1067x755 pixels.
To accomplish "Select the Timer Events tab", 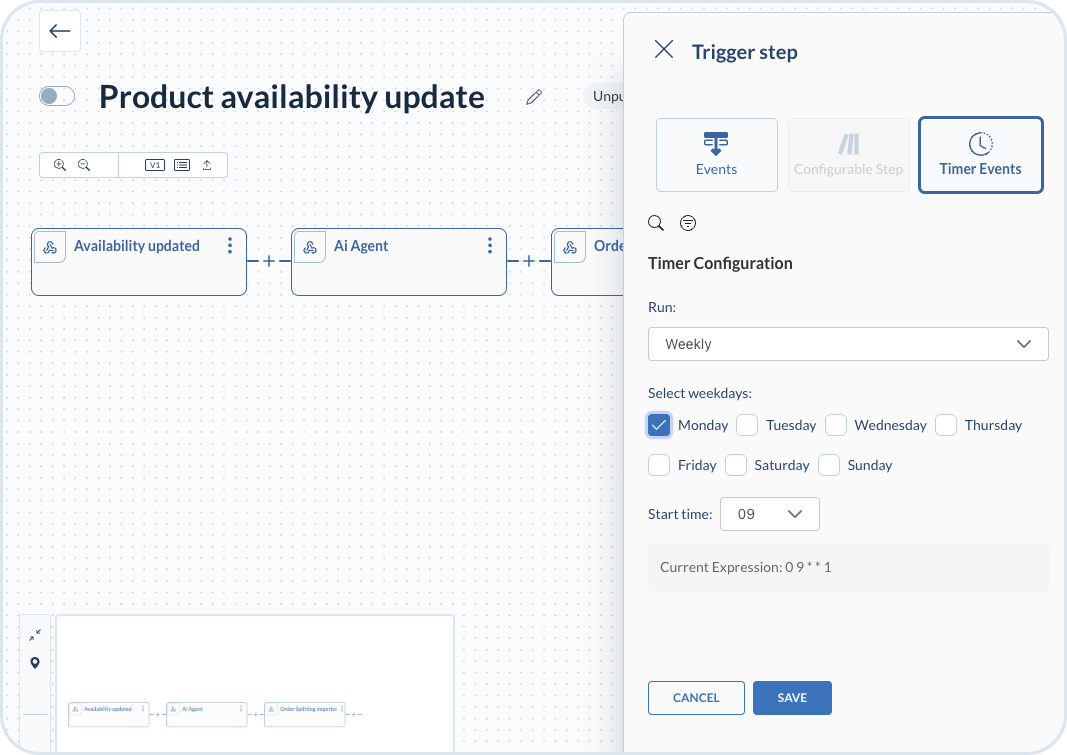I will pyautogui.click(x=980, y=155).
